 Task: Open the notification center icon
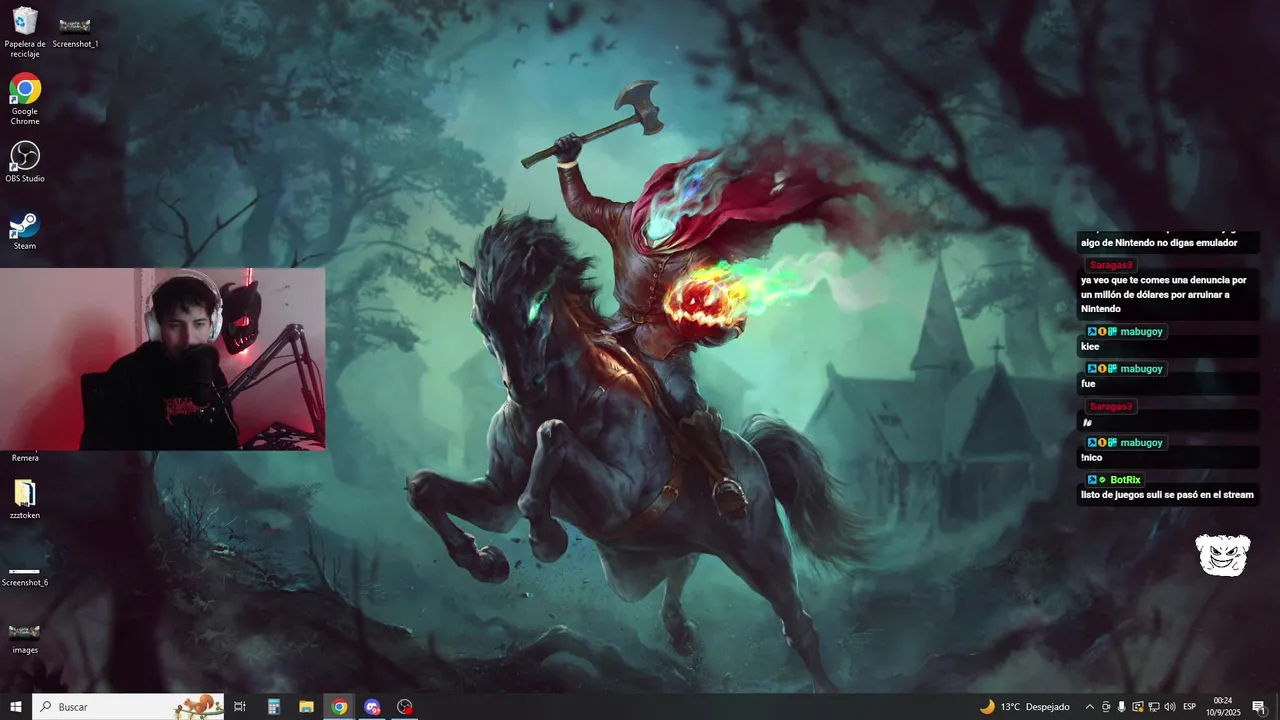1259,707
